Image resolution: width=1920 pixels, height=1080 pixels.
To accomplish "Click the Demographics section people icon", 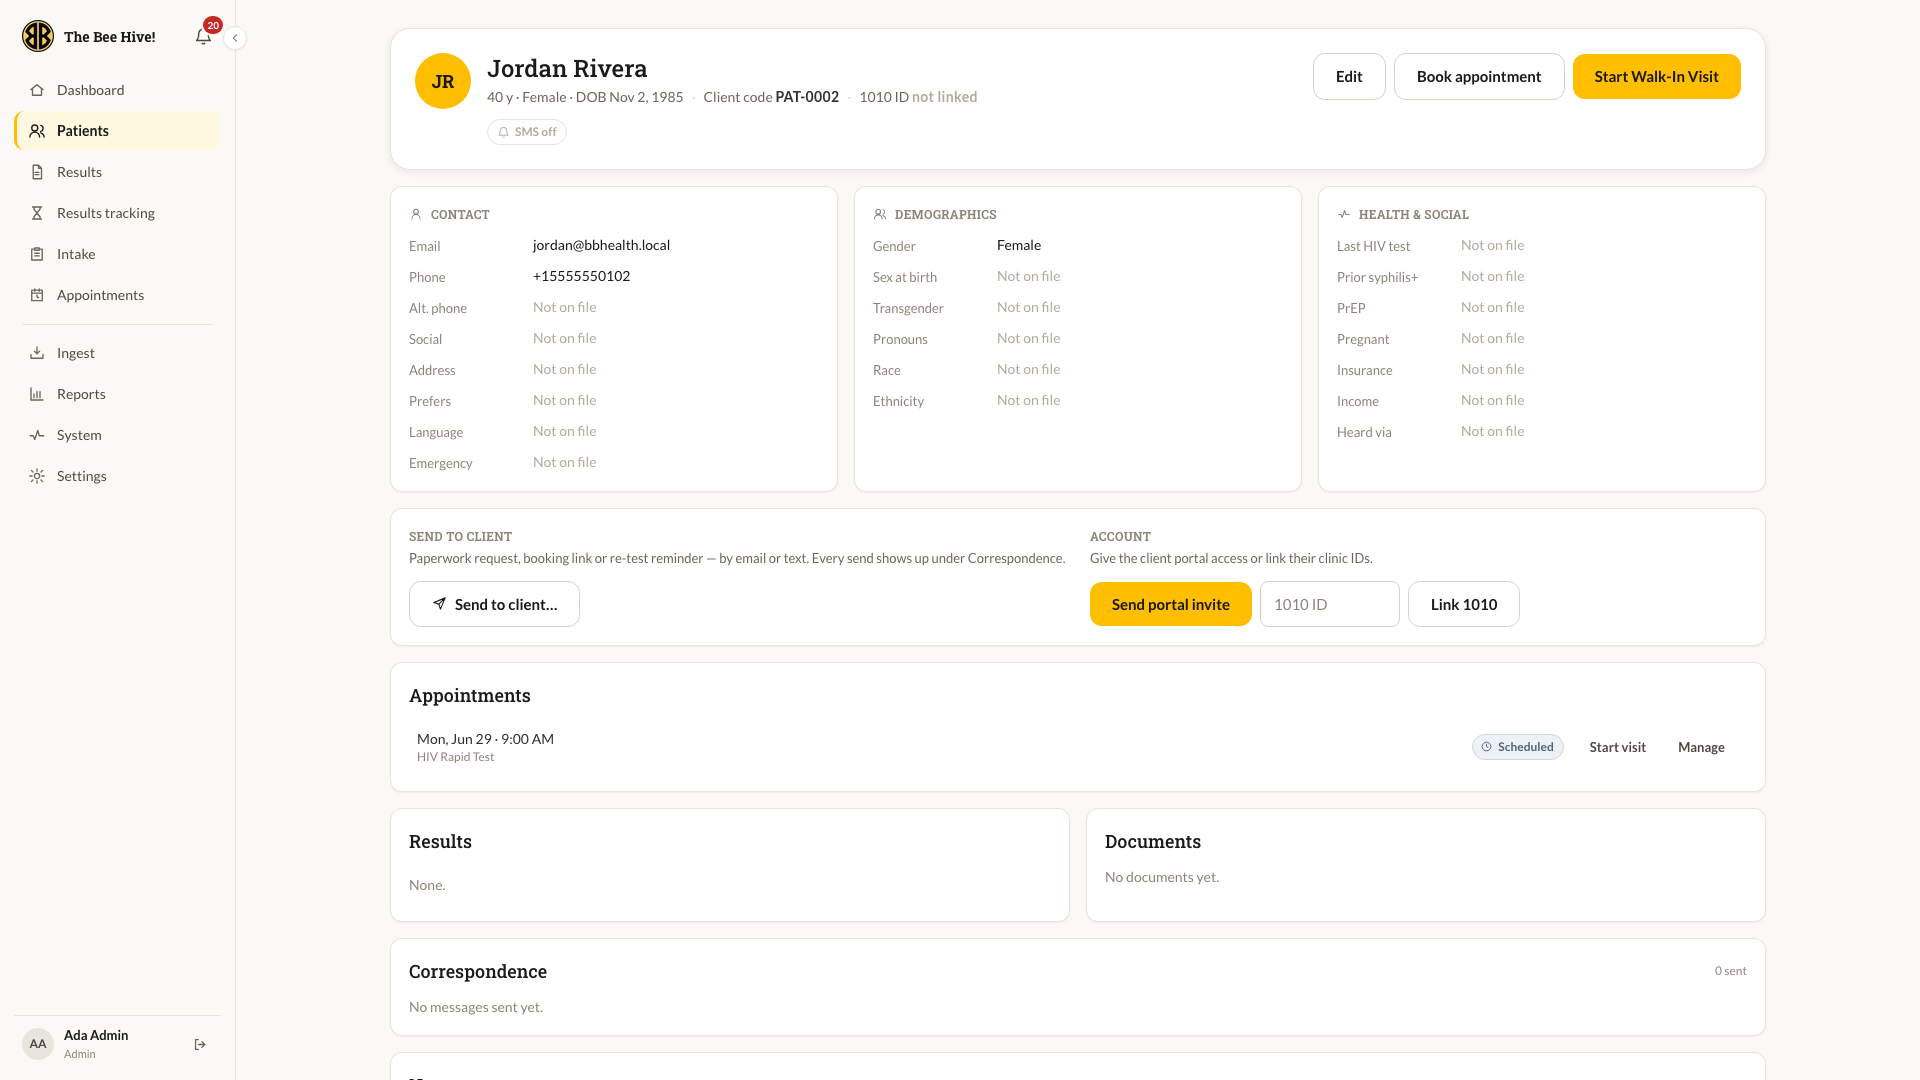I will (x=880, y=214).
